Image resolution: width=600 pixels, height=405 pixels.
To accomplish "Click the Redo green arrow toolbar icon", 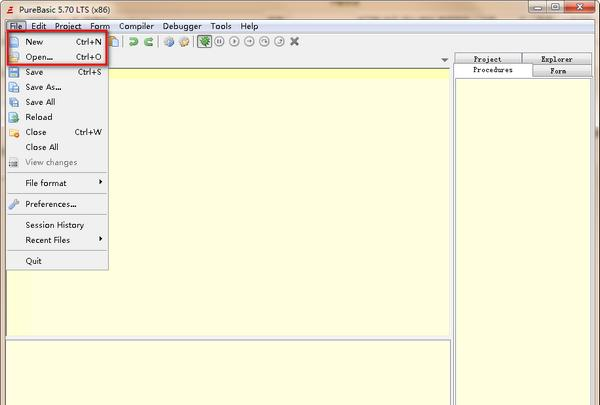I will point(148,42).
